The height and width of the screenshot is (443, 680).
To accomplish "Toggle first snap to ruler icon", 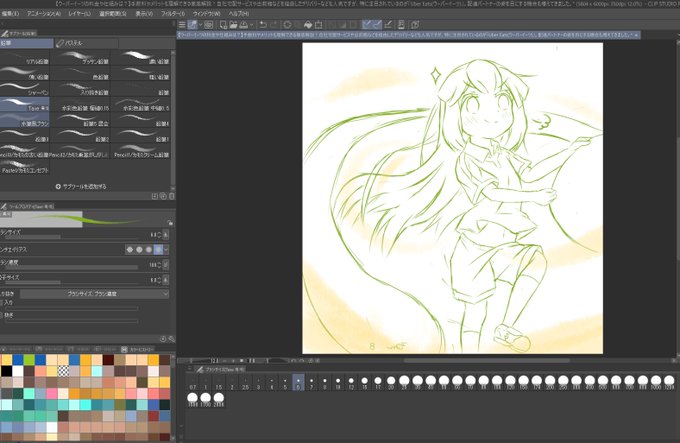I will (x=367, y=25).
